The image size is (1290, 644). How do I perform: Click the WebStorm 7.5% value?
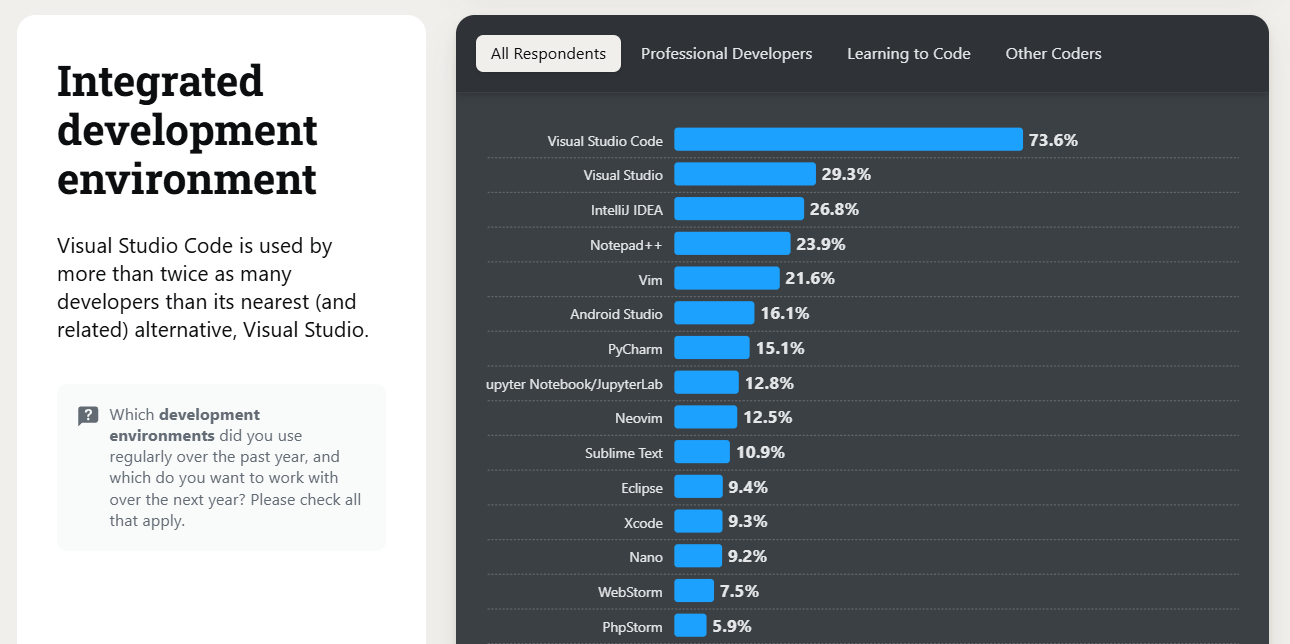click(738, 591)
